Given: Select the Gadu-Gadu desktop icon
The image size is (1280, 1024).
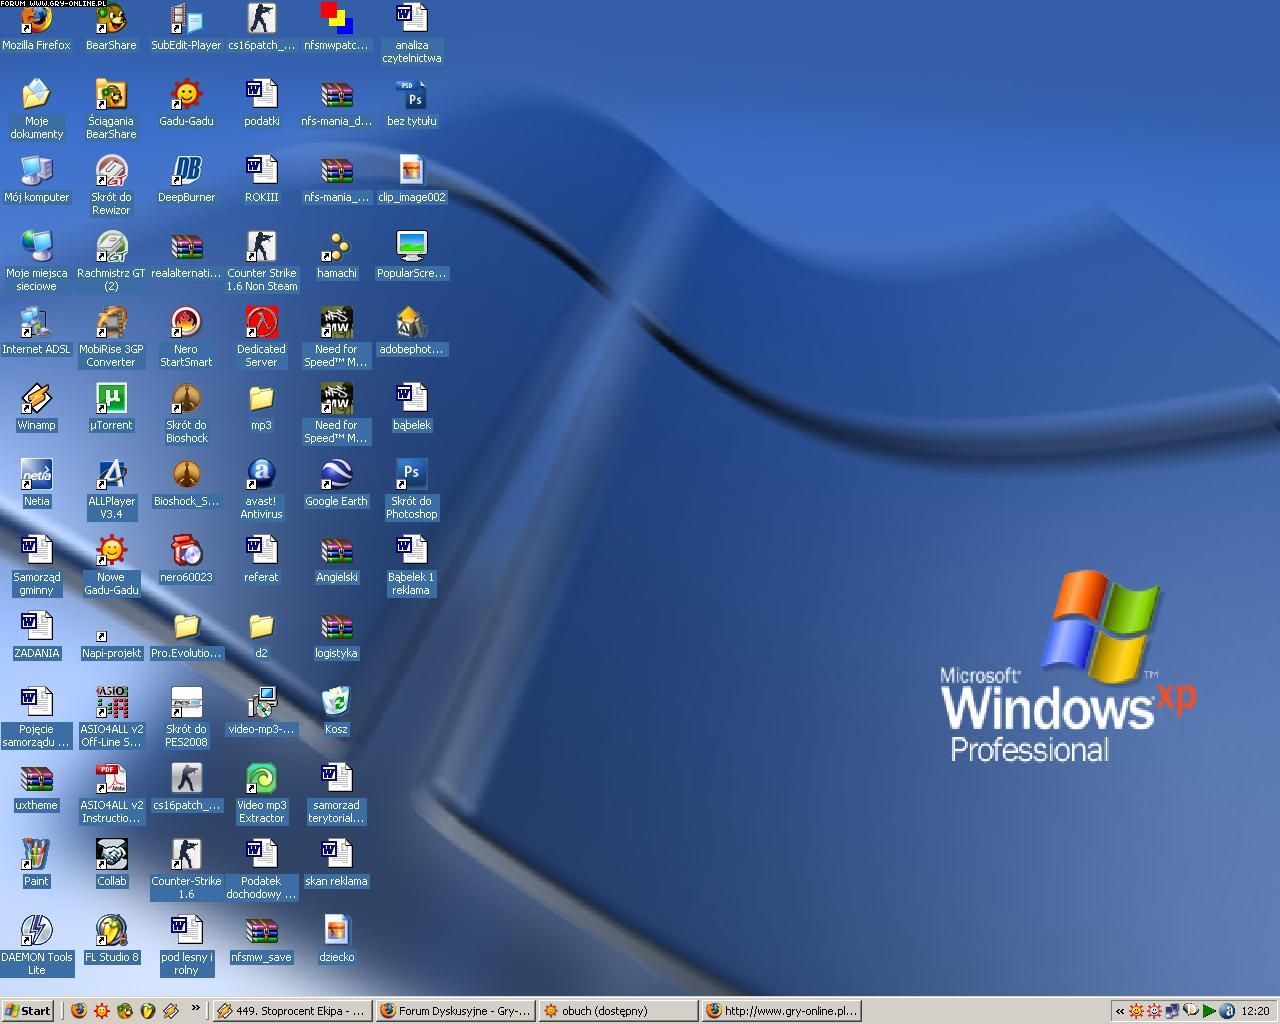Looking at the screenshot, I should click(186, 103).
